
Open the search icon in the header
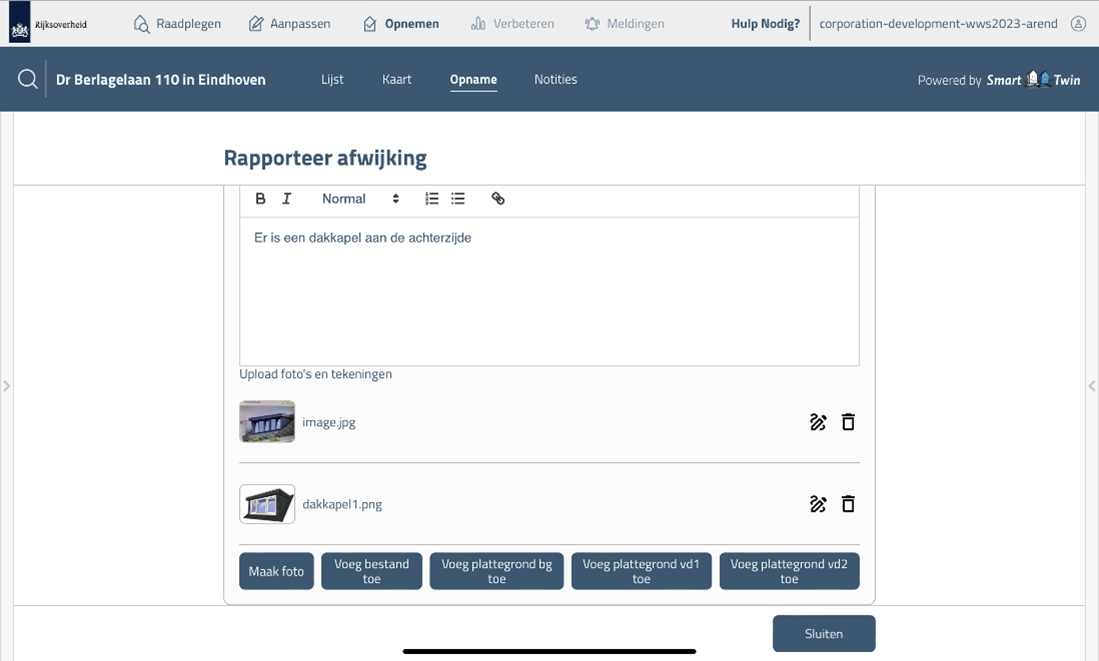point(26,79)
